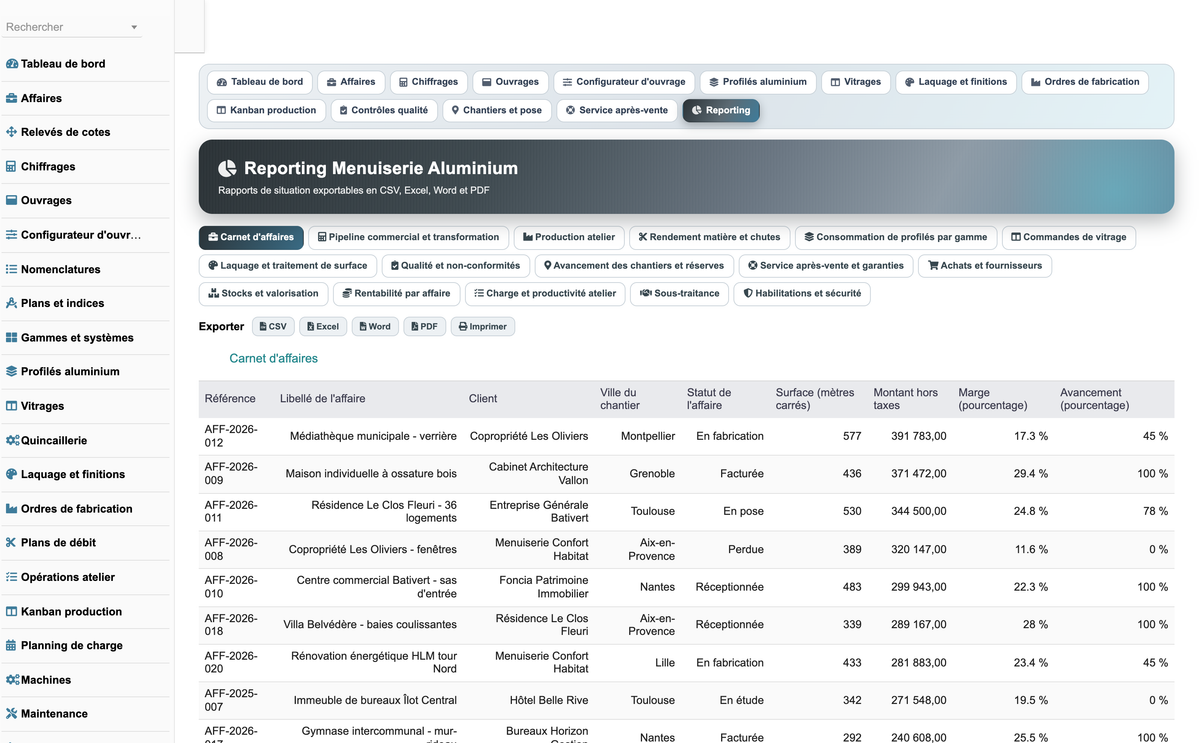This screenshot has height=743, width=1200.
Task: Click the Laquage et finitions sidebar palette icon
Action: pyautogui.click(x=12, y=475)
